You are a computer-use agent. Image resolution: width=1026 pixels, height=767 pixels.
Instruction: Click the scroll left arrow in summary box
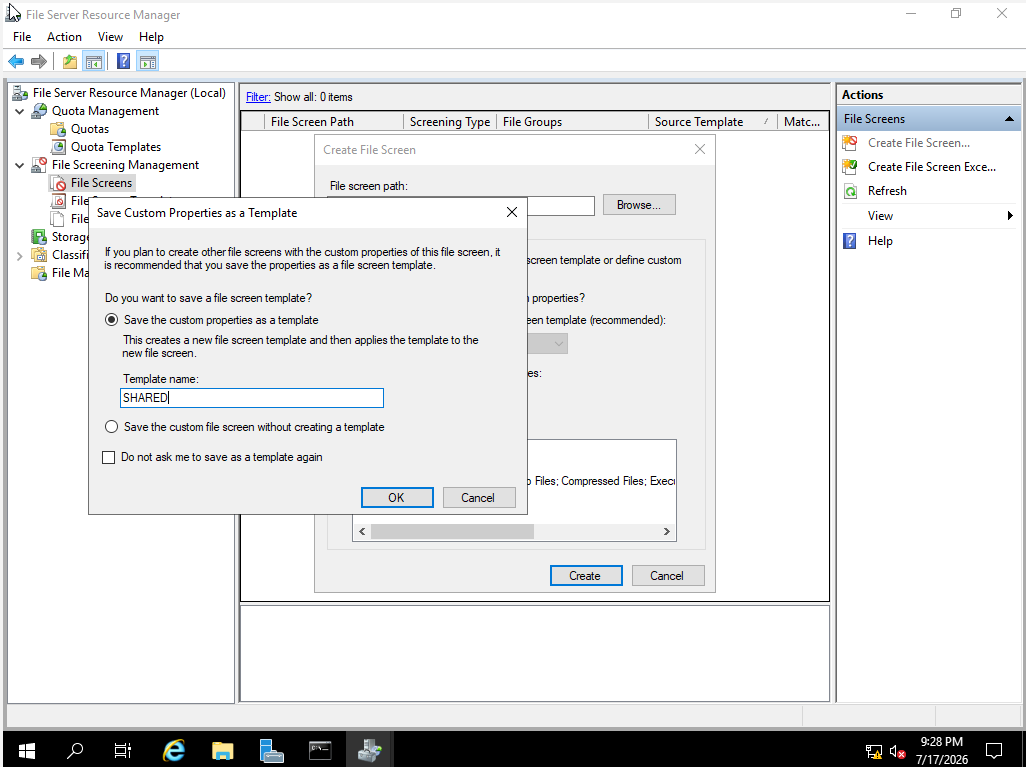coord(362,531)
